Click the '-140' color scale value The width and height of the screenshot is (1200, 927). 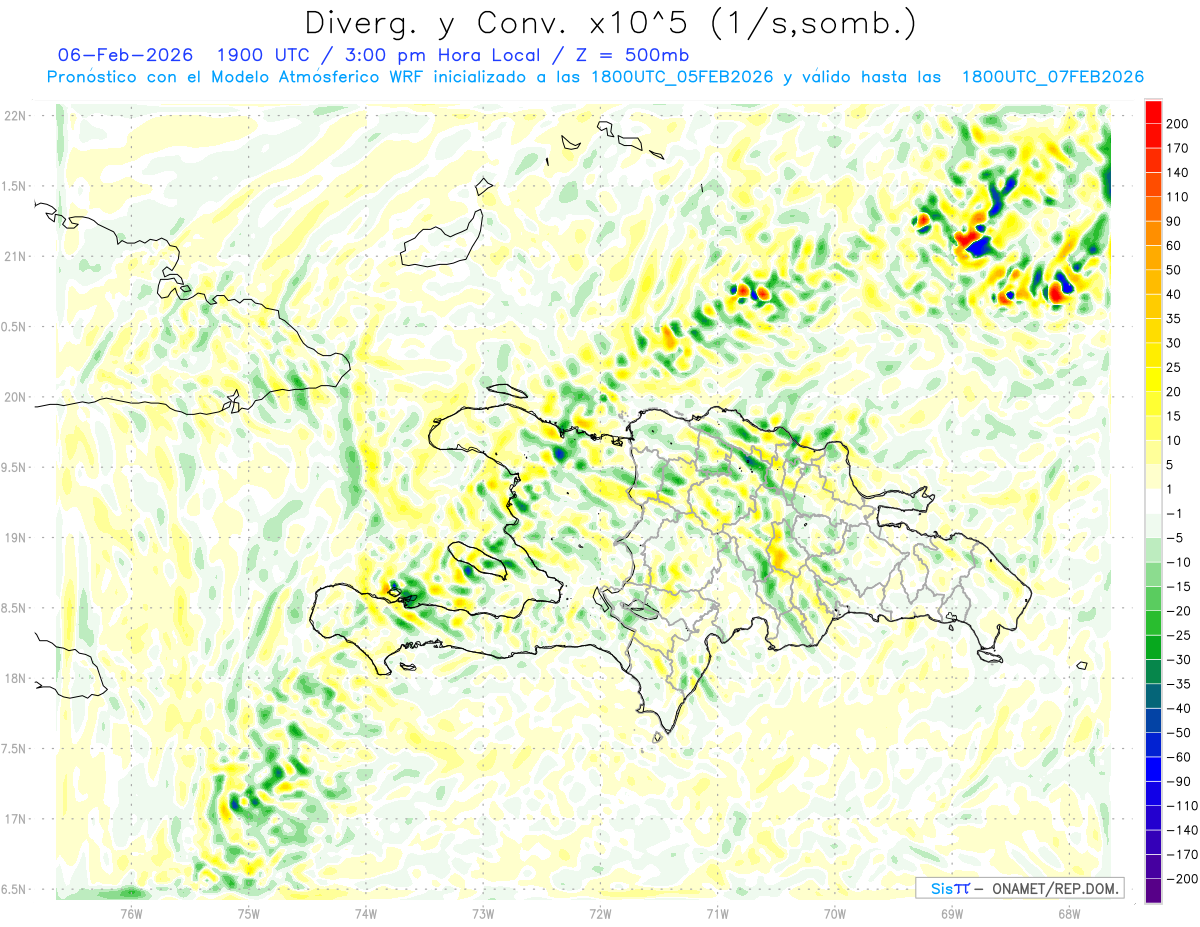click(x=1181, y=831)
